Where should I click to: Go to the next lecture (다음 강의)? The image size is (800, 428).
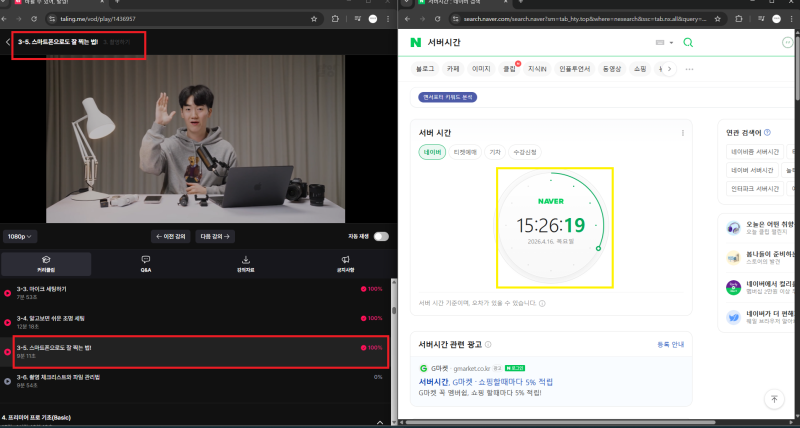coord(215,236)
